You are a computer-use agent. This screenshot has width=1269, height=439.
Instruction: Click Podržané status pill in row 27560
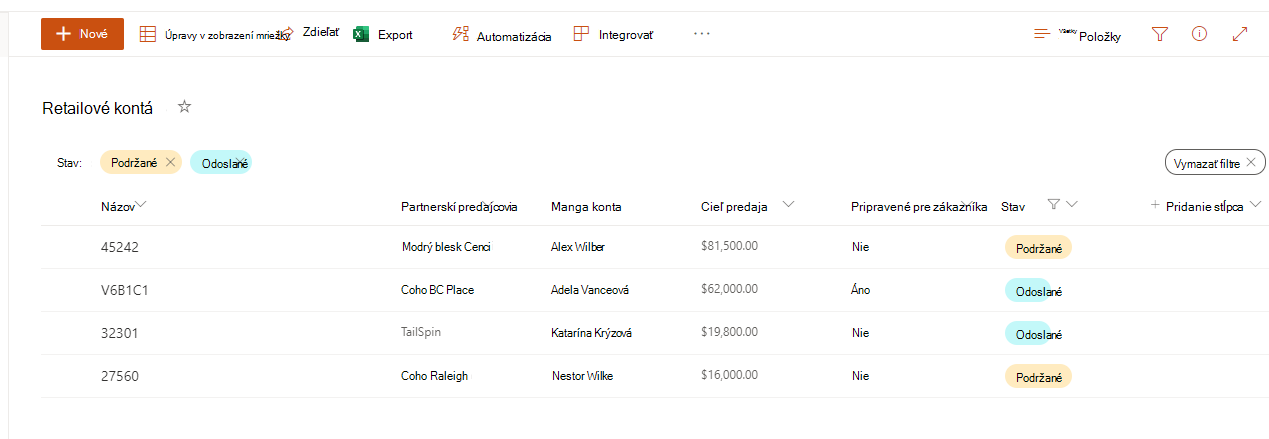(1038, 377)
